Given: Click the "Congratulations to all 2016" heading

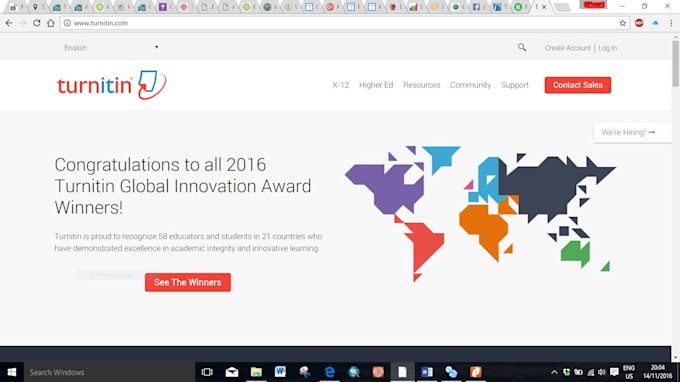Looking at the screenshot, I should (x=183, y=186).
